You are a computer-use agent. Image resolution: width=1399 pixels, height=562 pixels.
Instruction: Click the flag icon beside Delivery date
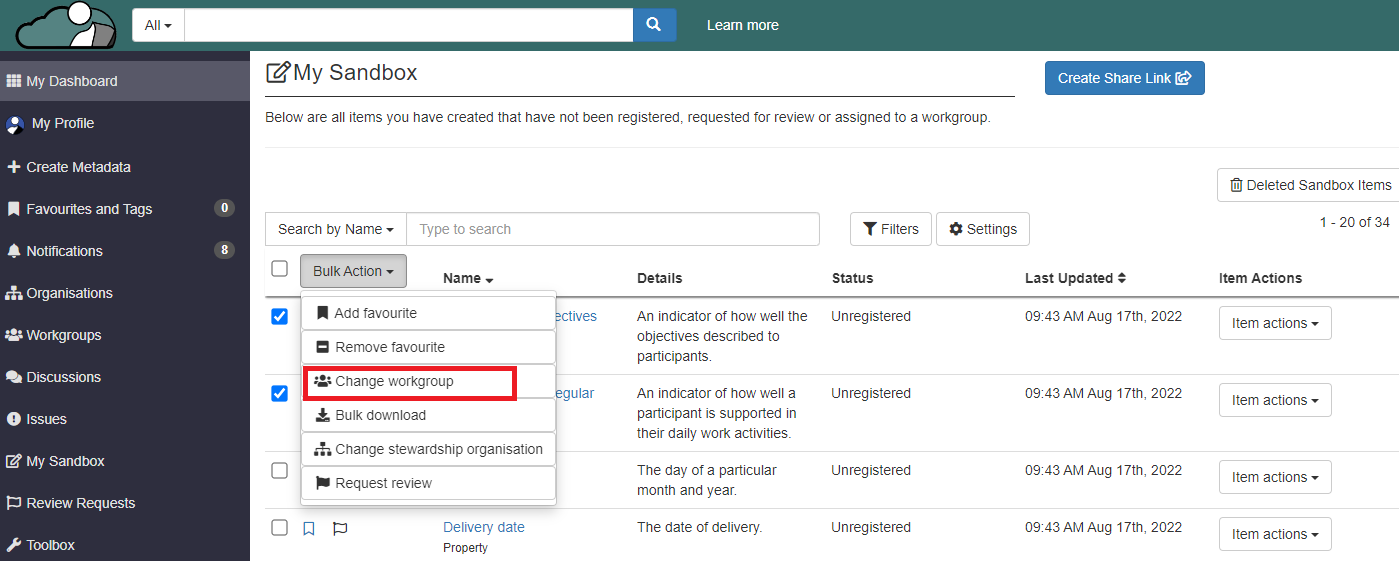coord(340,528)
